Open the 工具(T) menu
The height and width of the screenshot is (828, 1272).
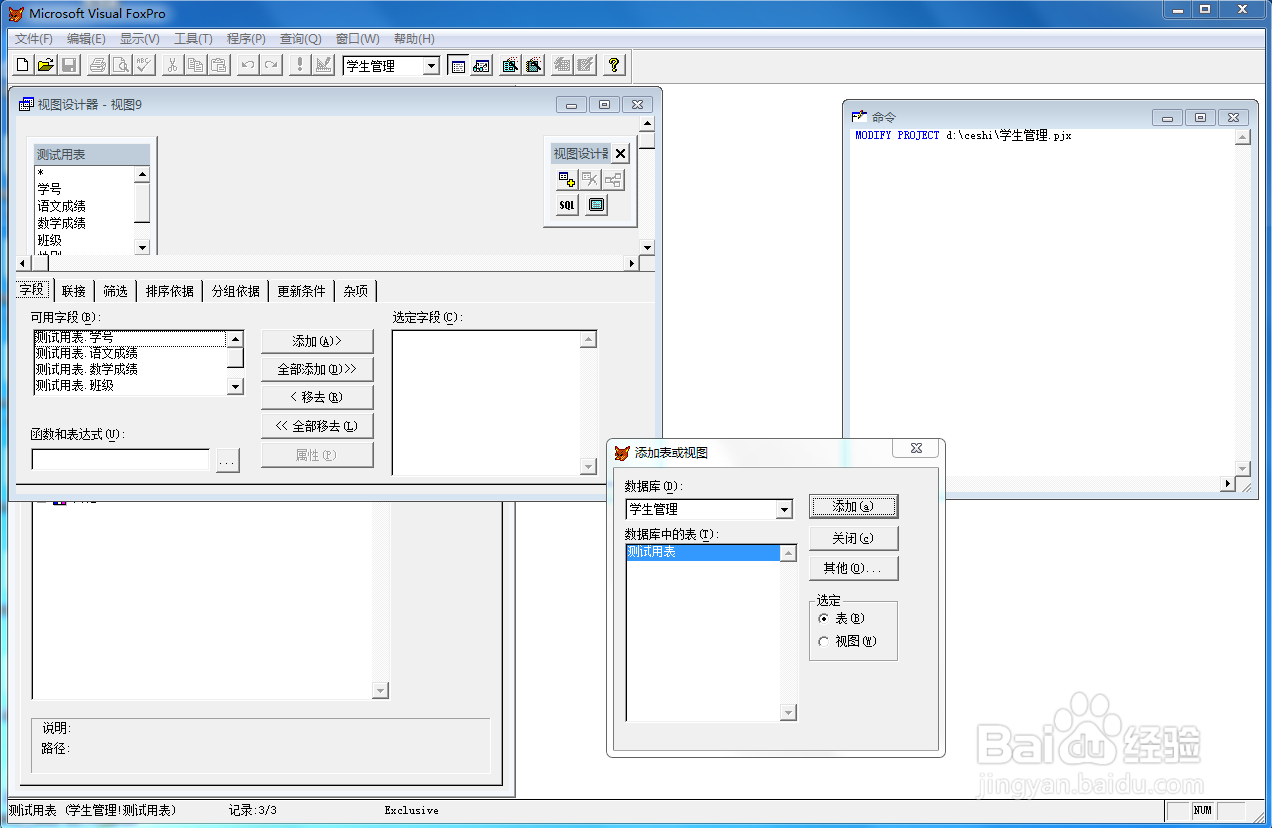click(x=193, y=39)
